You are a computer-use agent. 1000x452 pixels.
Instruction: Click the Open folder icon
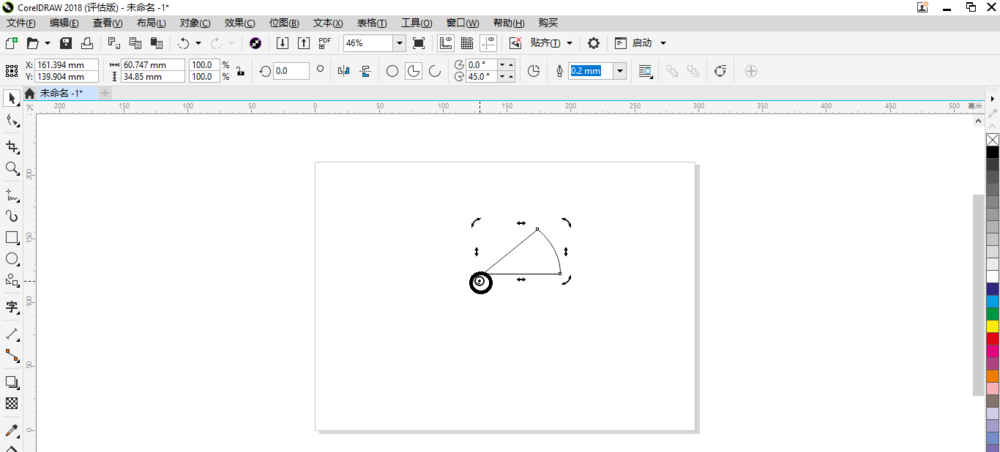33,43
